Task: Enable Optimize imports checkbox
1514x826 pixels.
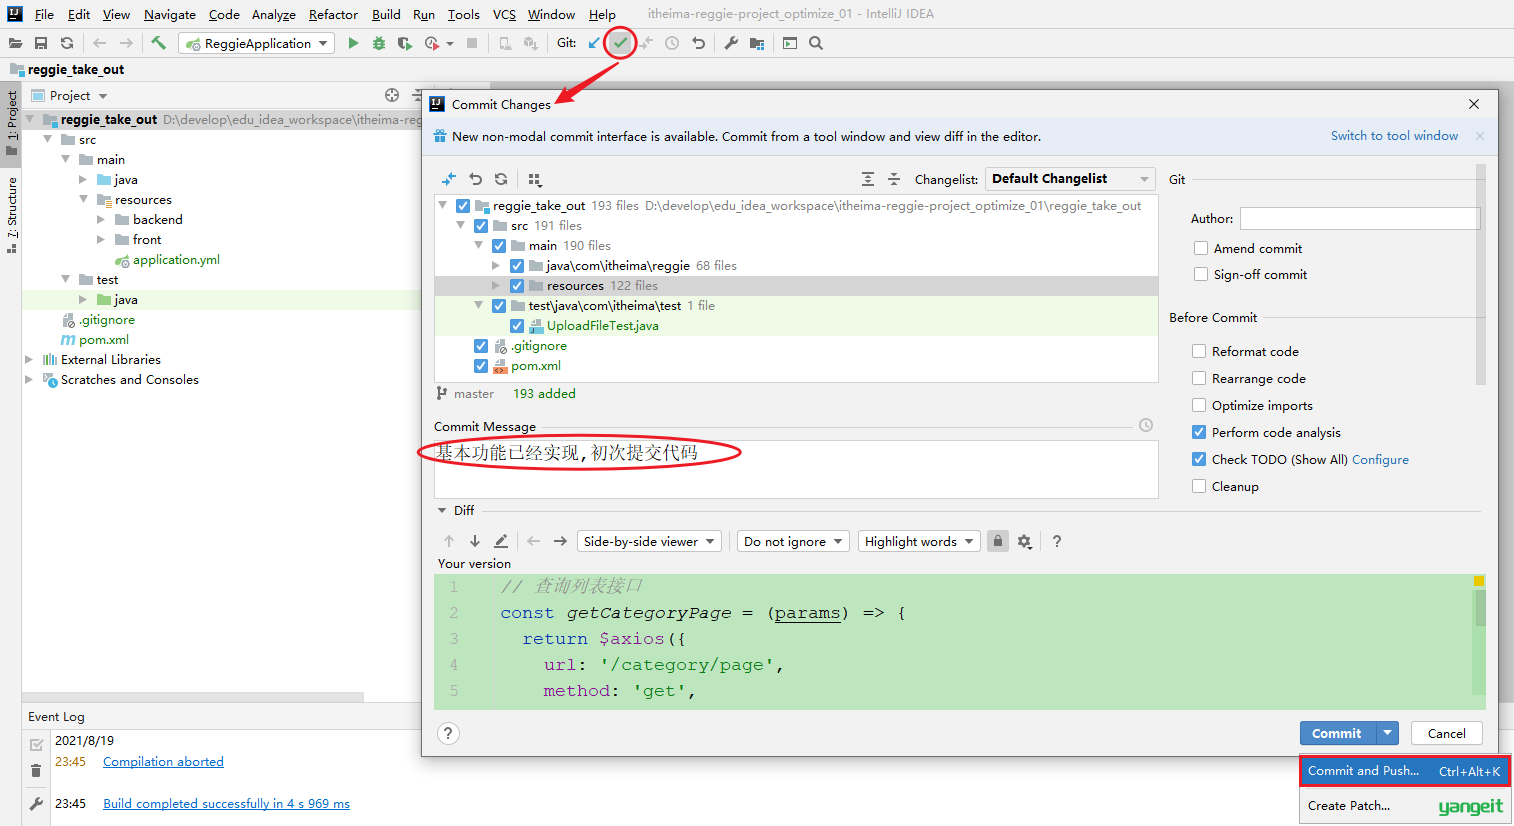Action: (x=1199, y=405)
